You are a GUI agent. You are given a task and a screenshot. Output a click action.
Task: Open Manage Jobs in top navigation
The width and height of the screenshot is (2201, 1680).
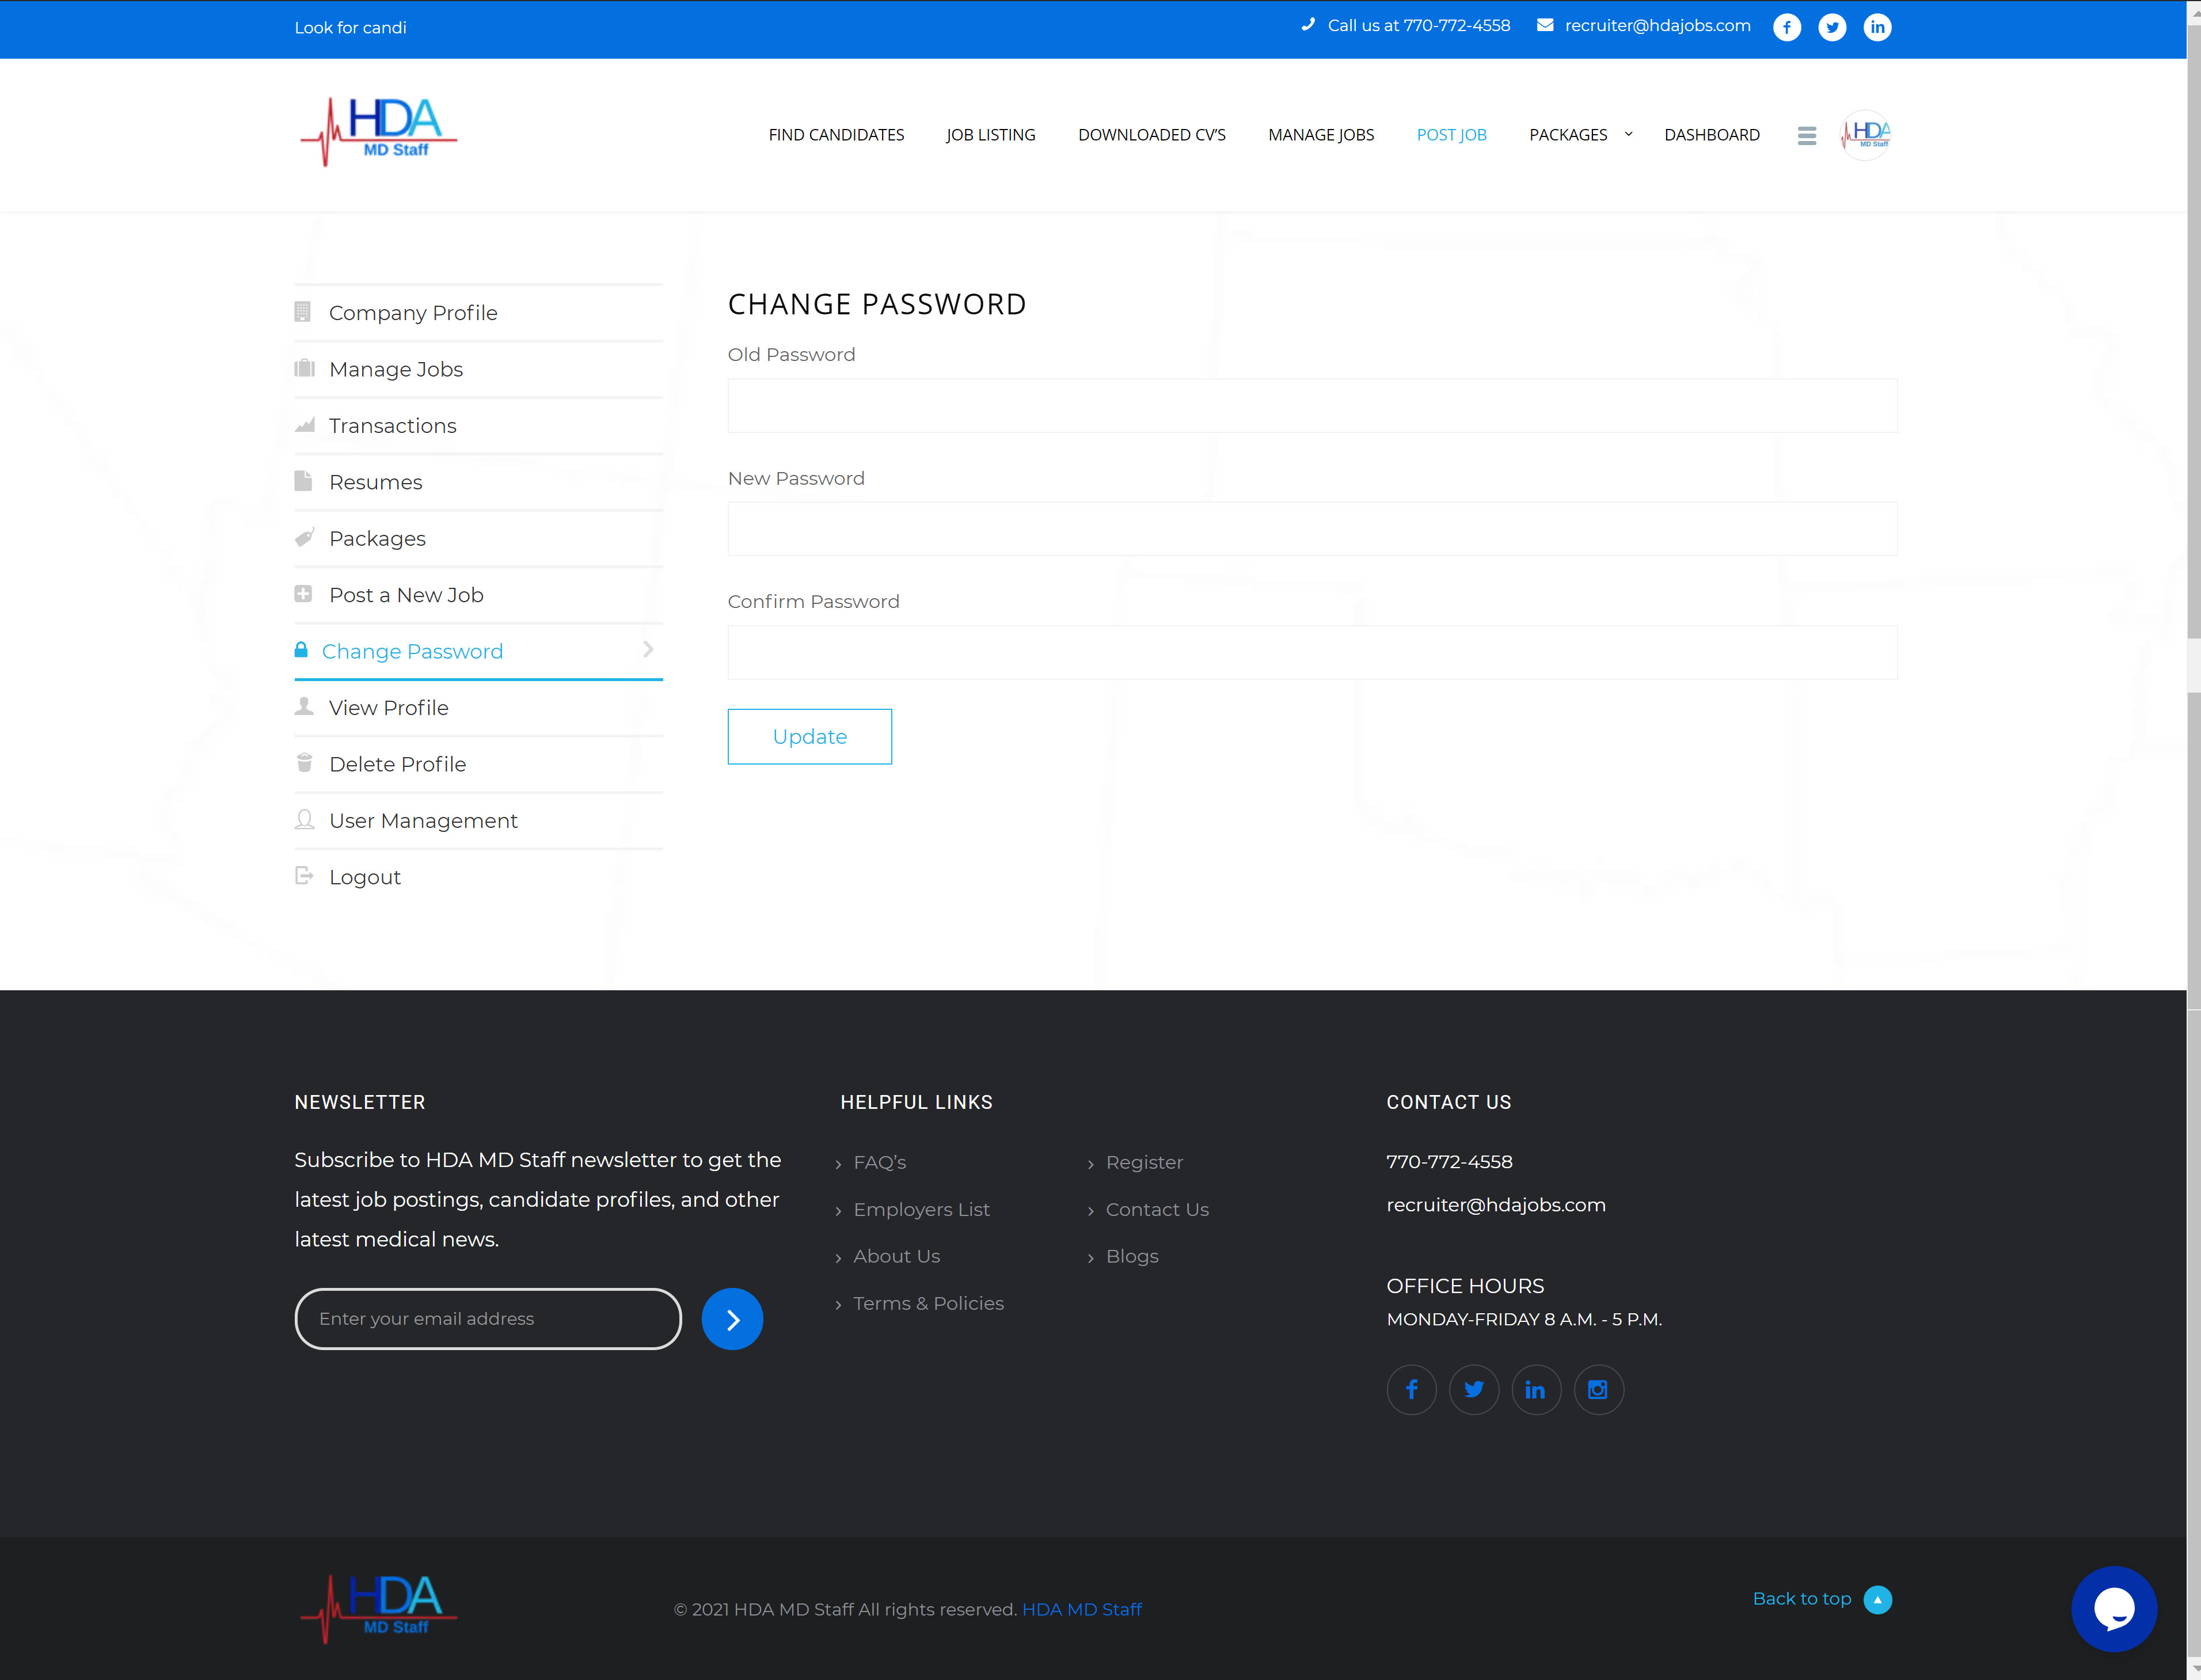pyautogui.click(x=1320, y=135)
